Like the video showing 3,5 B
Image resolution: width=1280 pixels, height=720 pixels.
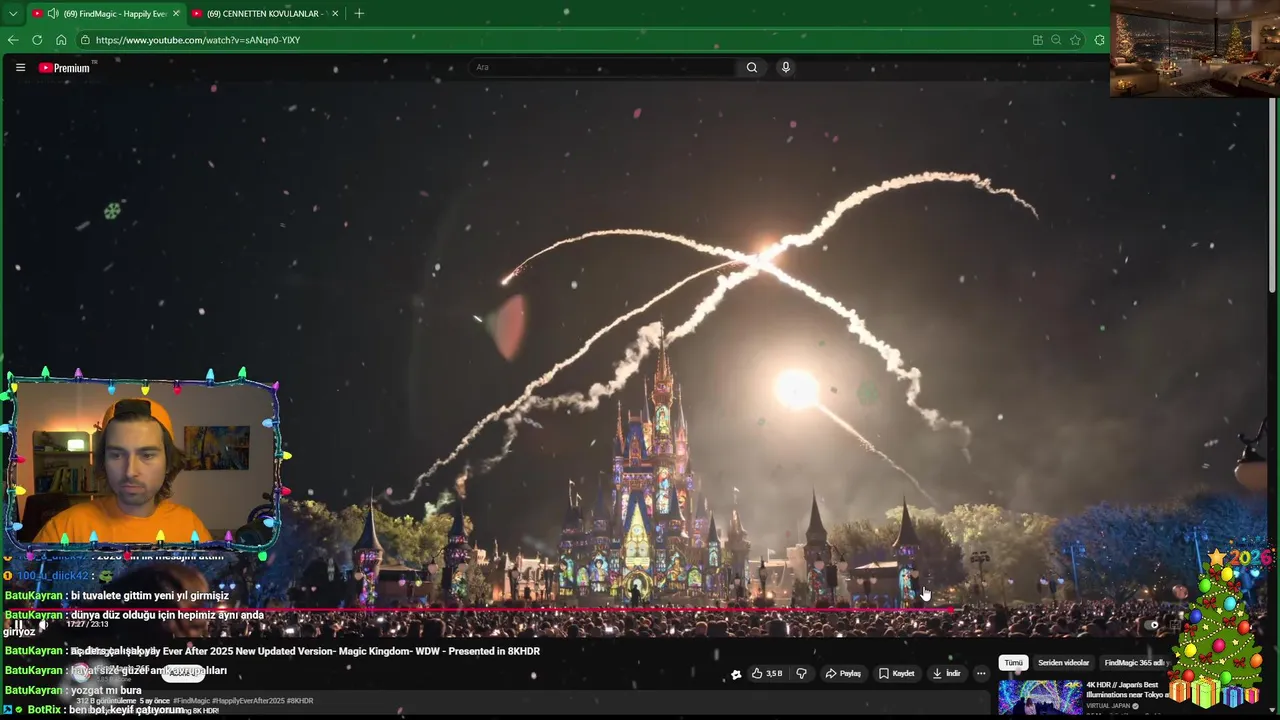pos(767,673)
